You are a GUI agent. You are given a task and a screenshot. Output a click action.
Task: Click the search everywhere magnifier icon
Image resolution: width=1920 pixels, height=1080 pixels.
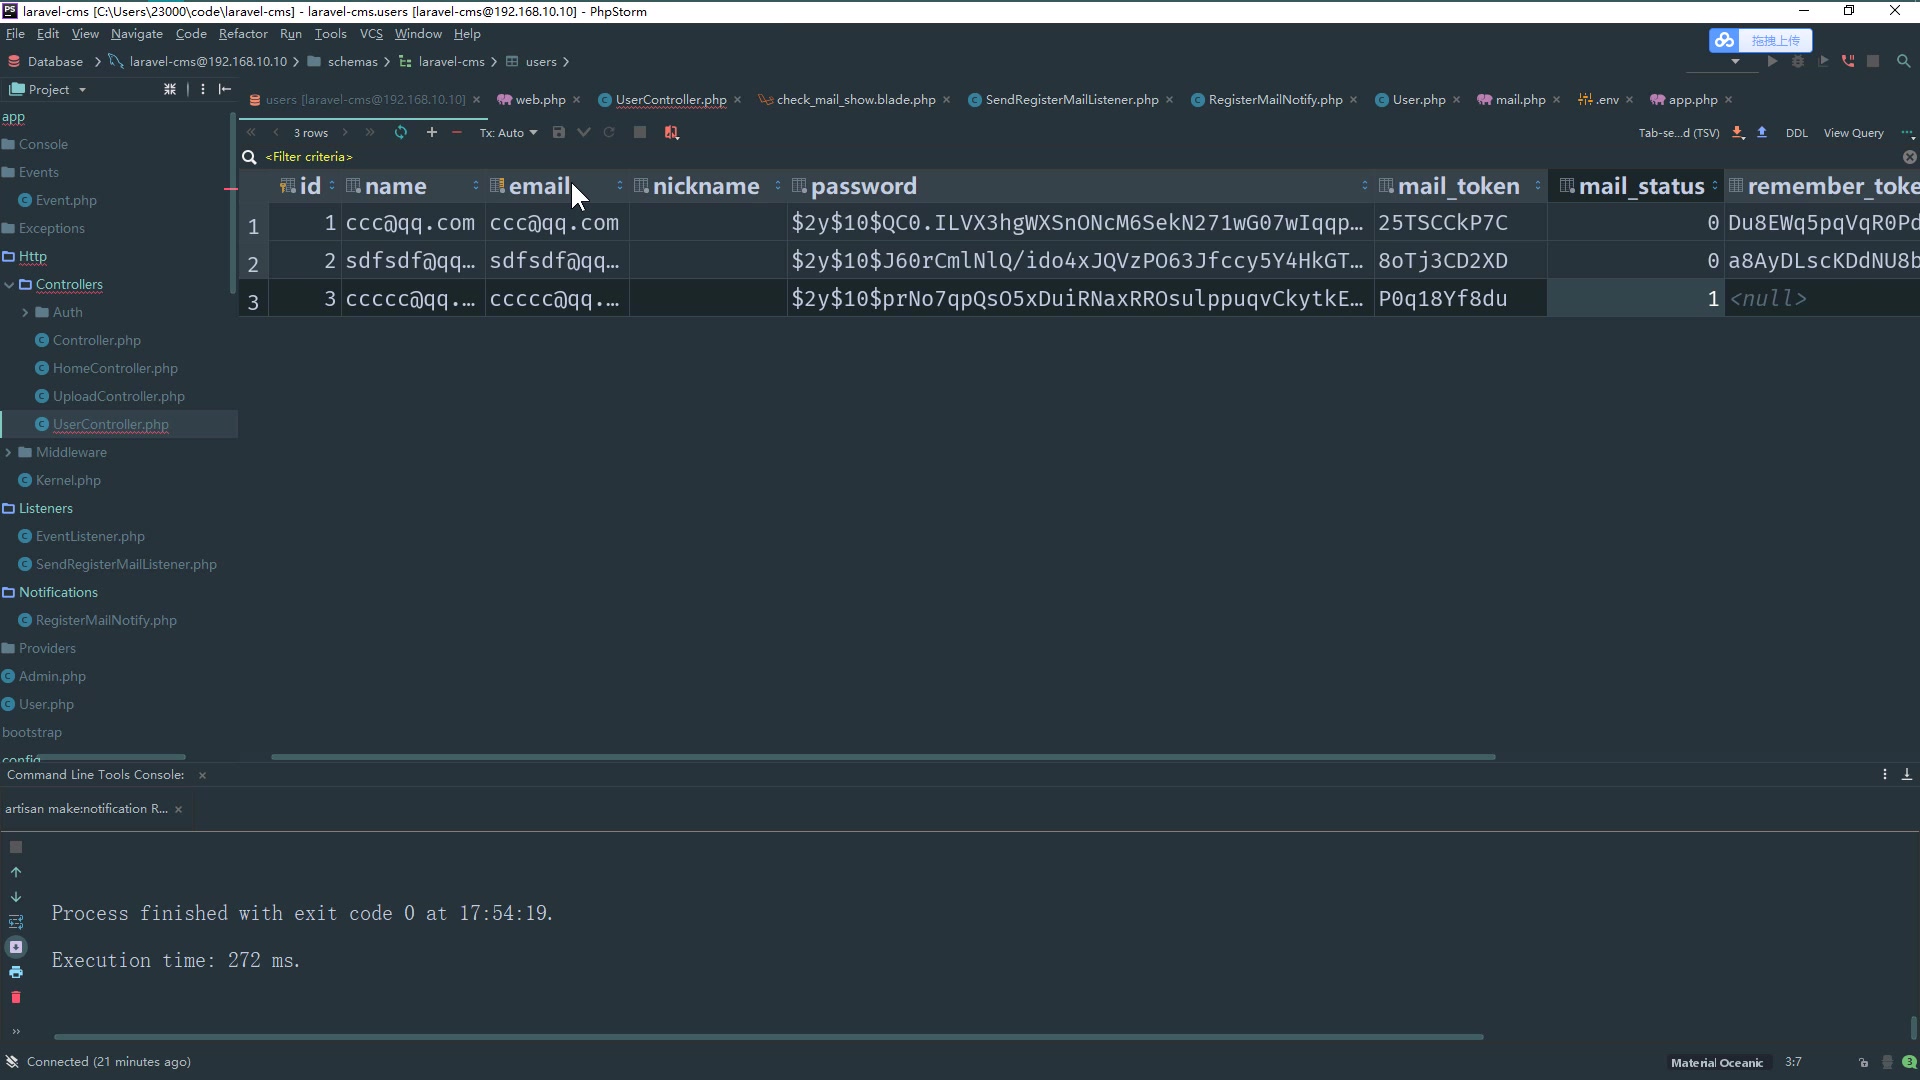click(1903, 62)
